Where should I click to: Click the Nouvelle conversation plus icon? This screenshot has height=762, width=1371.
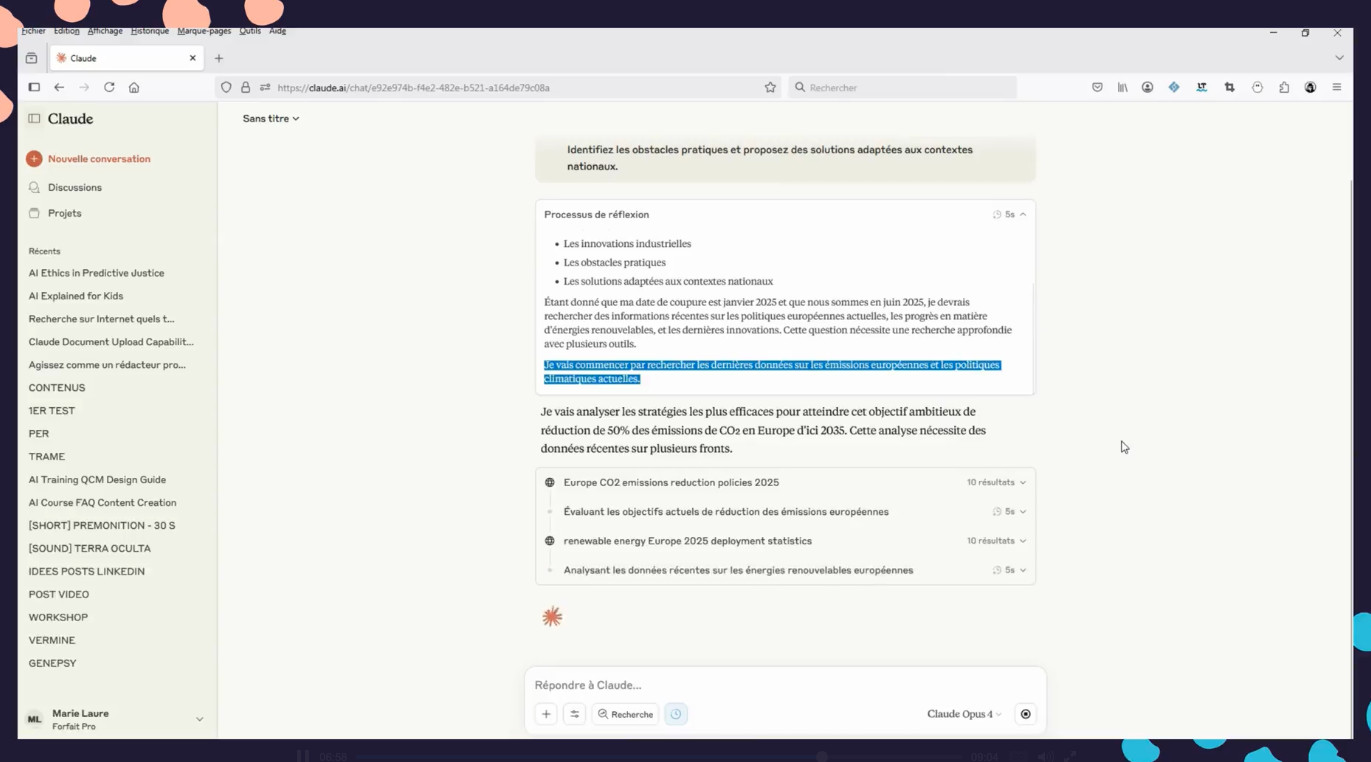click(x=34, y=159)
